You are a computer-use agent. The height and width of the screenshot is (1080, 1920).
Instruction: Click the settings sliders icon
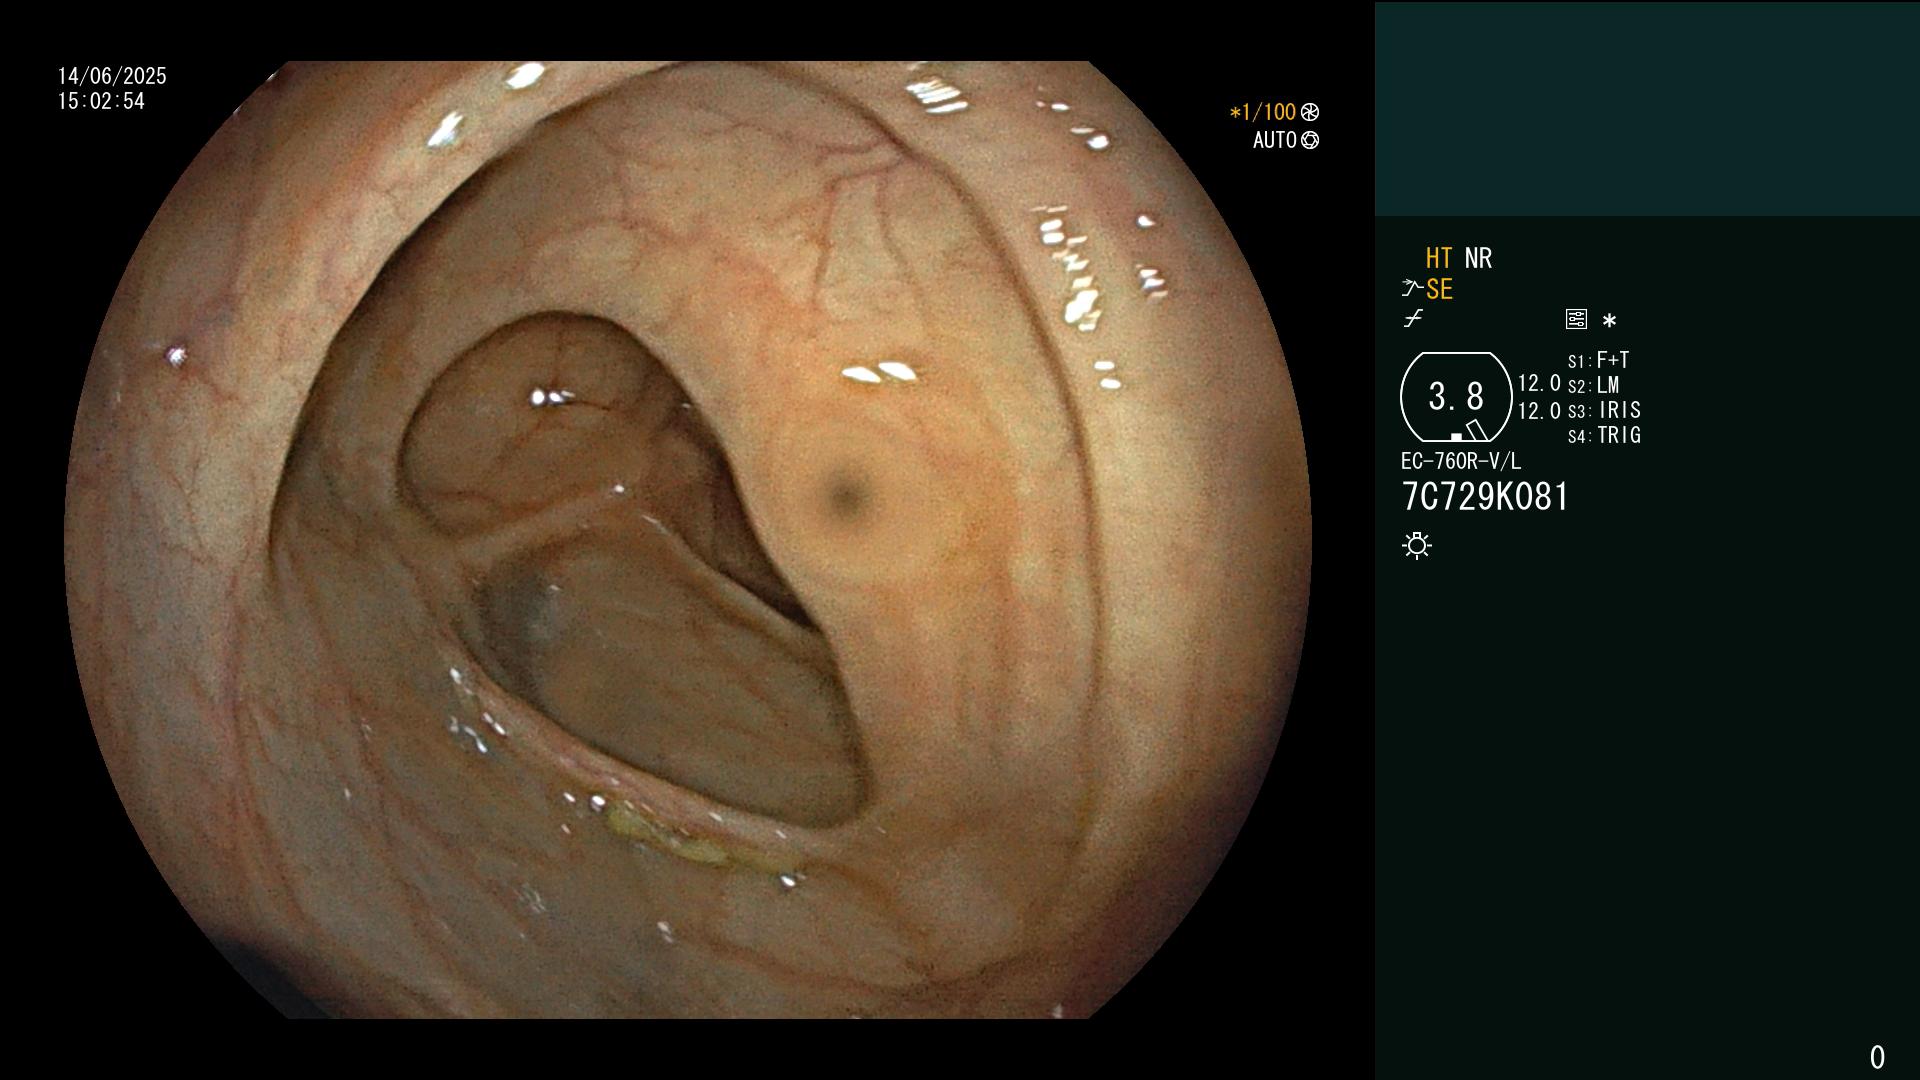(x=1576, y=319)
